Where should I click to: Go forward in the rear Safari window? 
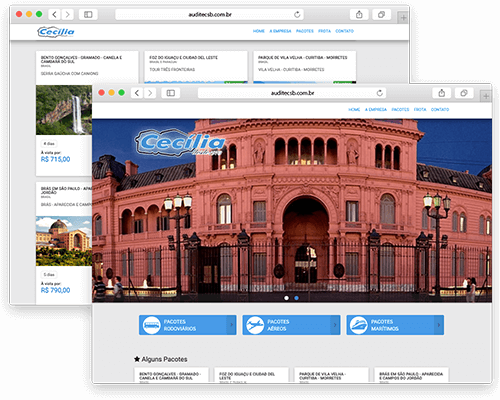coord(67,14)
